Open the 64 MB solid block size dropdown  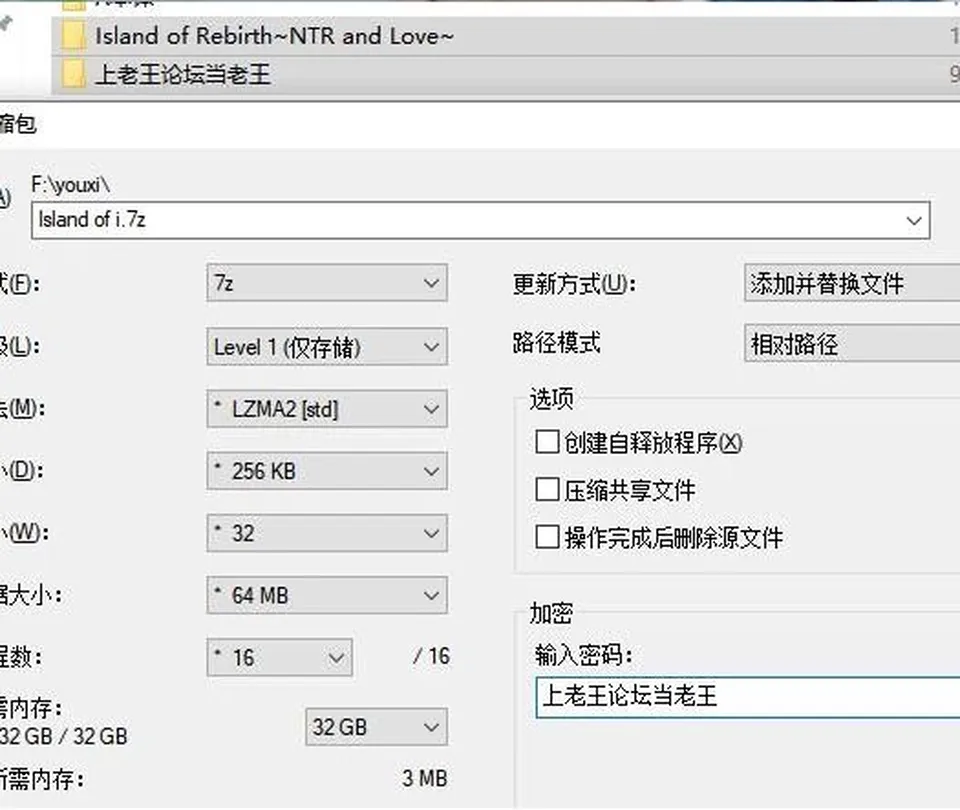tap(327, 595)
